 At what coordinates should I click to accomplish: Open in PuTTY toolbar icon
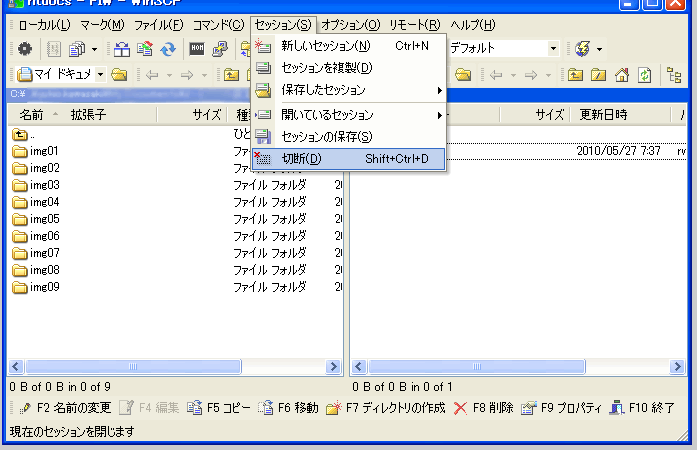220,48
